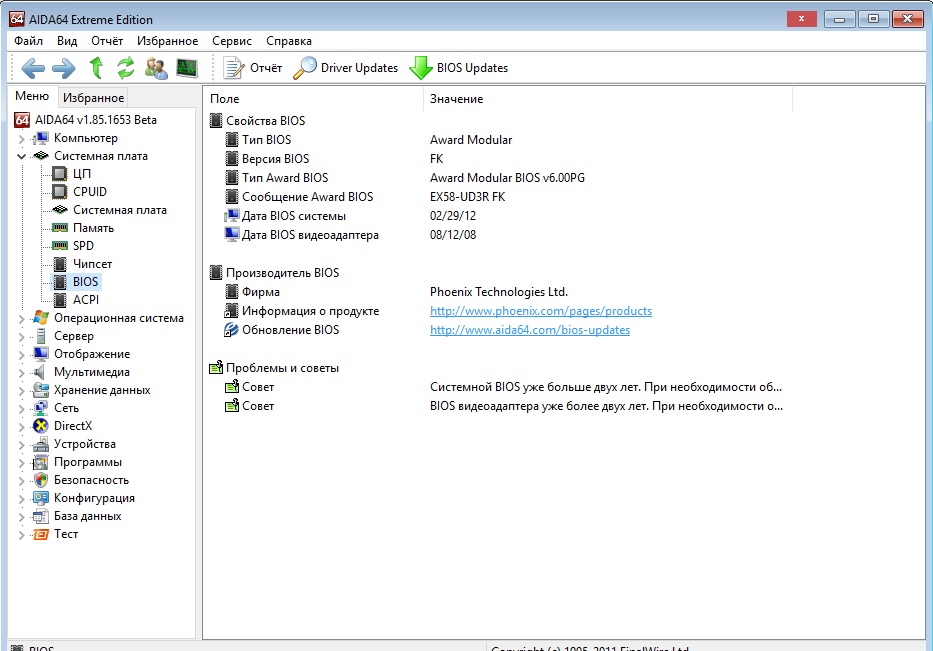This screenshot has height=651, width=933.
Task: Collapse the Системная плата tree node
Action: 21,157
